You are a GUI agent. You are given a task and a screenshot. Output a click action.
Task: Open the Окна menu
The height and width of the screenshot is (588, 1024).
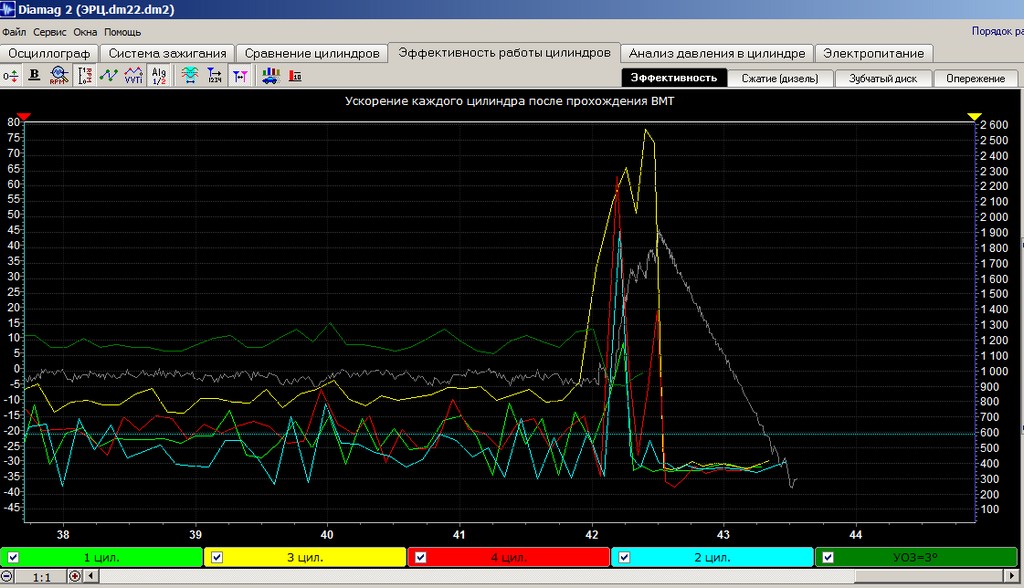click(x=85, y=32)
